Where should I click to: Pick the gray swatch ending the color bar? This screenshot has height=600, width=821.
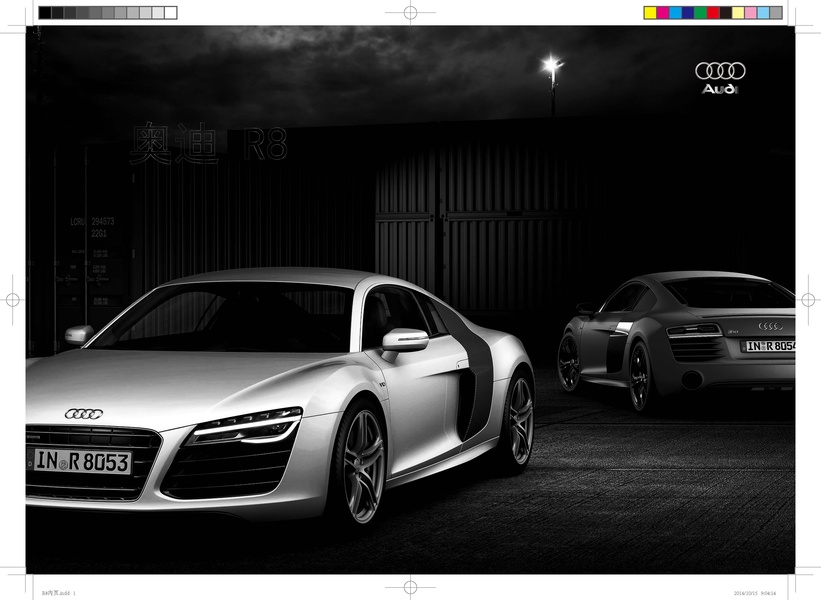pos(776,13)
